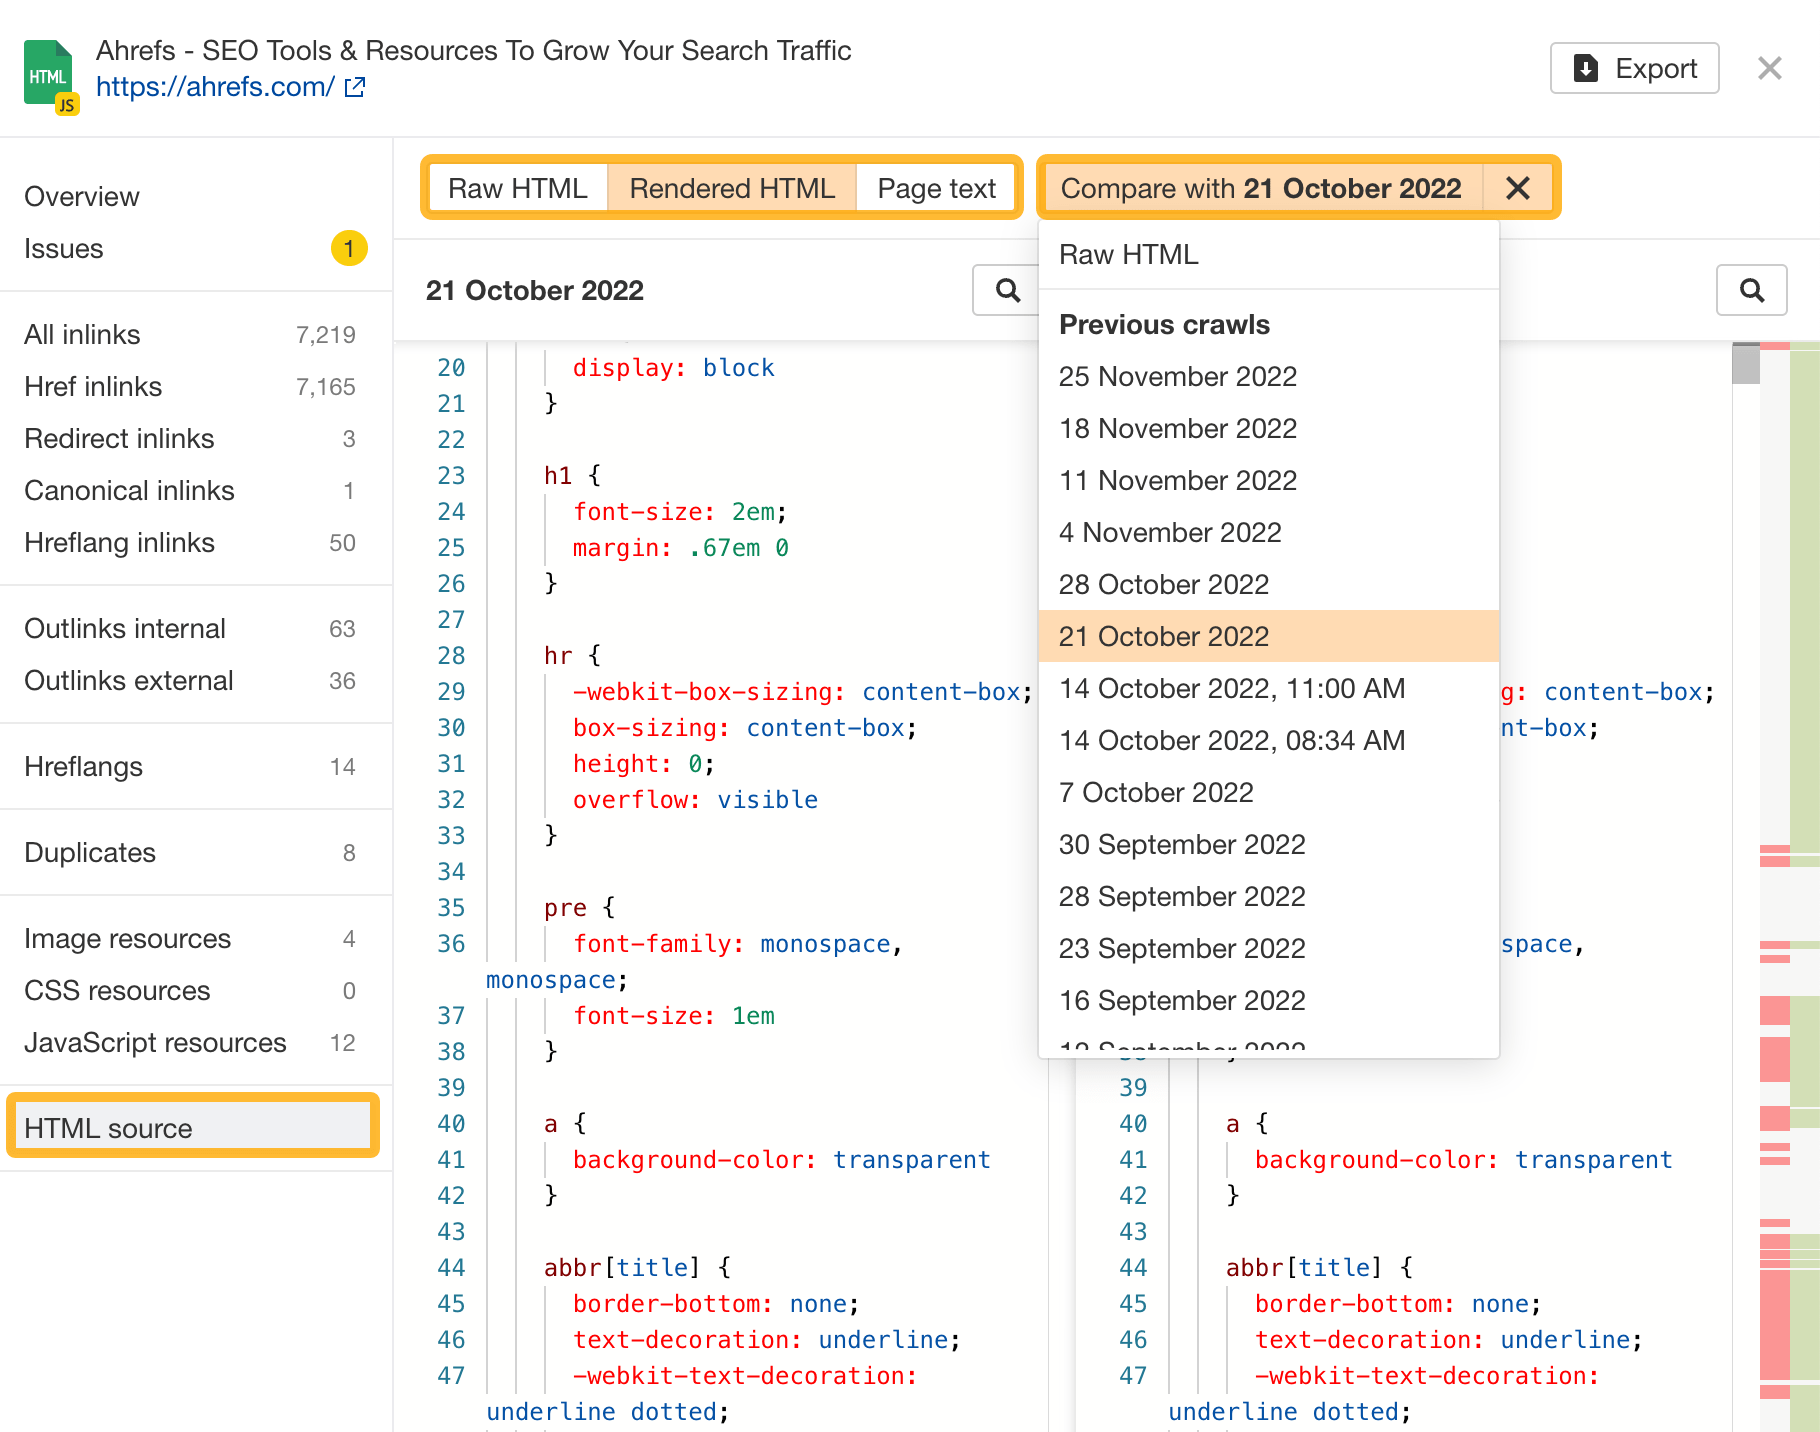
Task: Open the Outlinks external list
Action: (128, 681)
